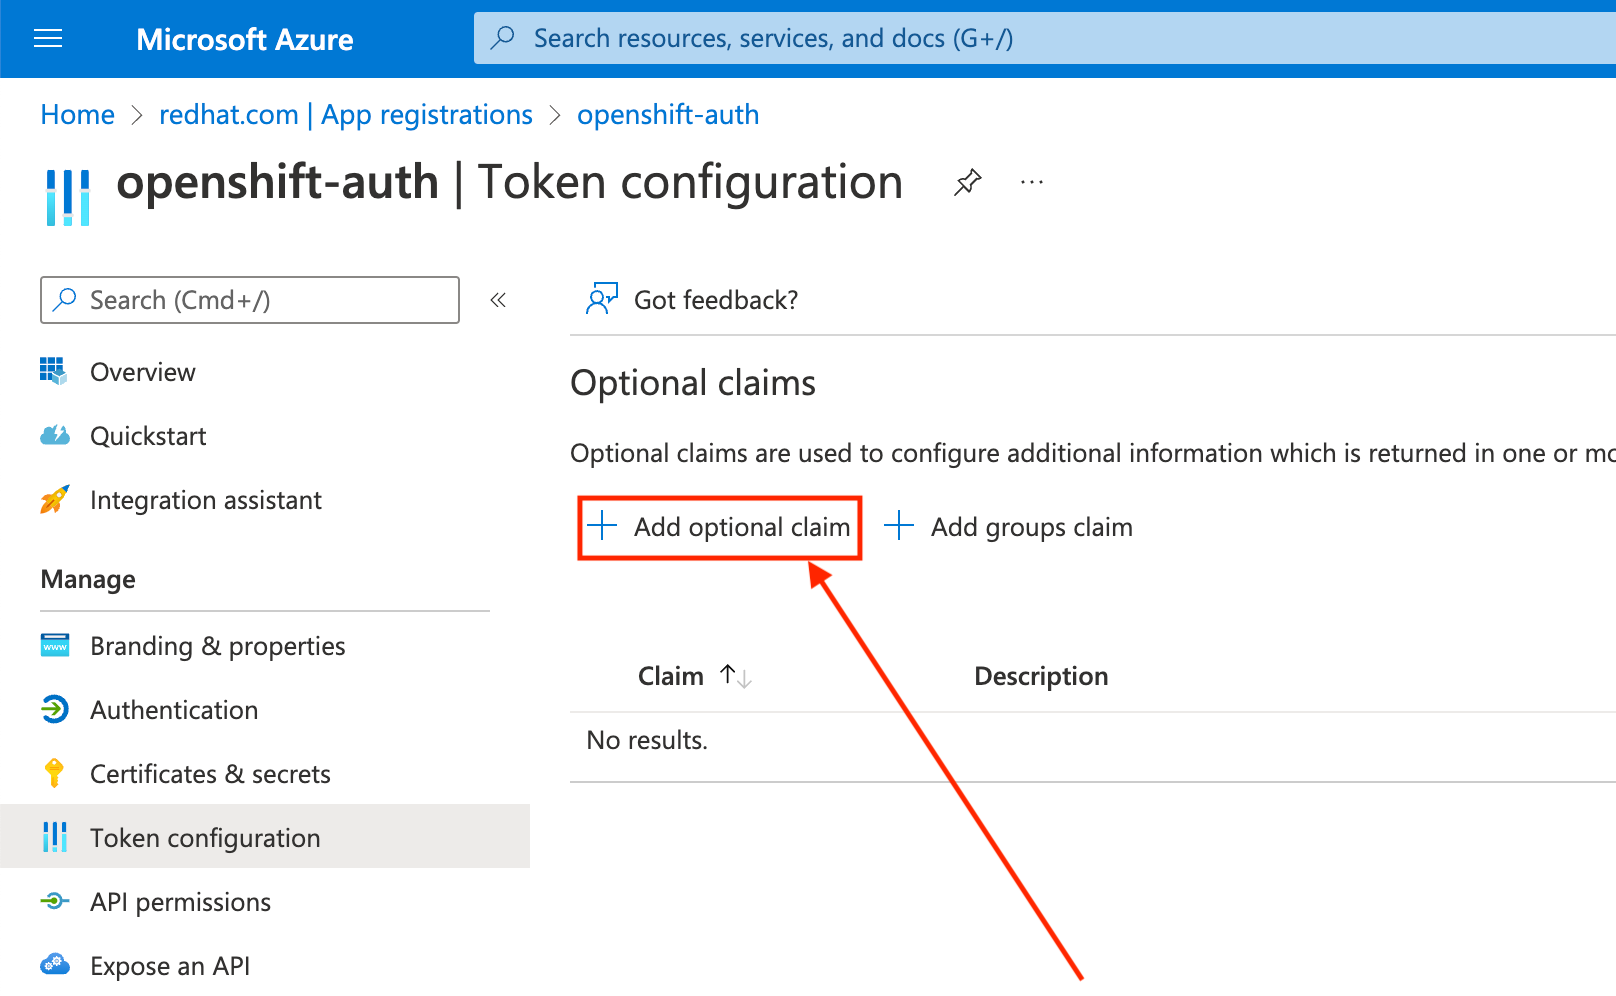Screen dimensions: 1616x996
Task: Open the hamburger portal menu
Action: coord(48,39)
